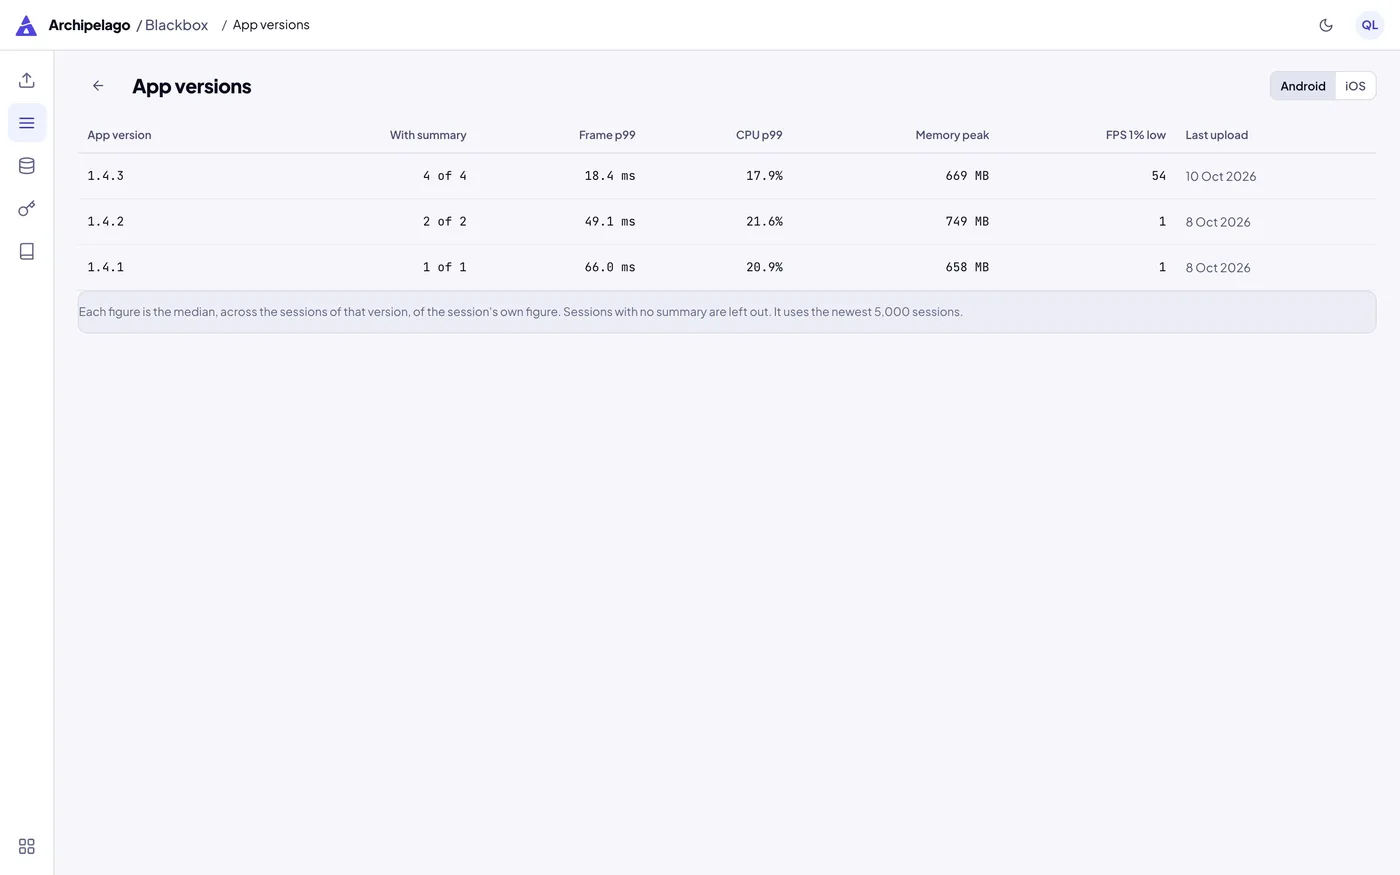
Task: Open the Blackbox breadcrumb link
Action: [177, 25]
